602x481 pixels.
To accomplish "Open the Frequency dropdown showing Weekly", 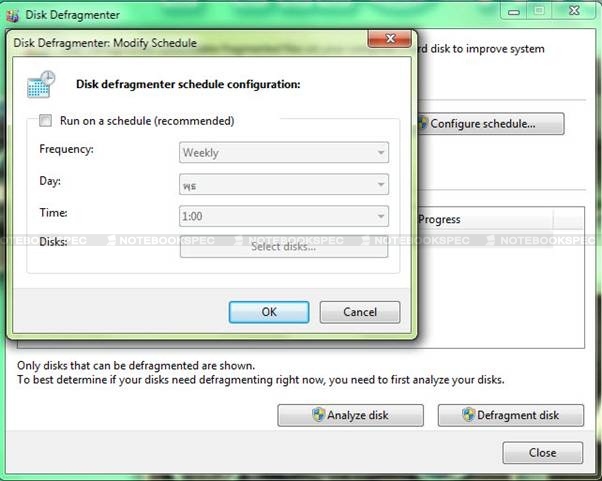I will pyautogui.click(x=283, y=153).
